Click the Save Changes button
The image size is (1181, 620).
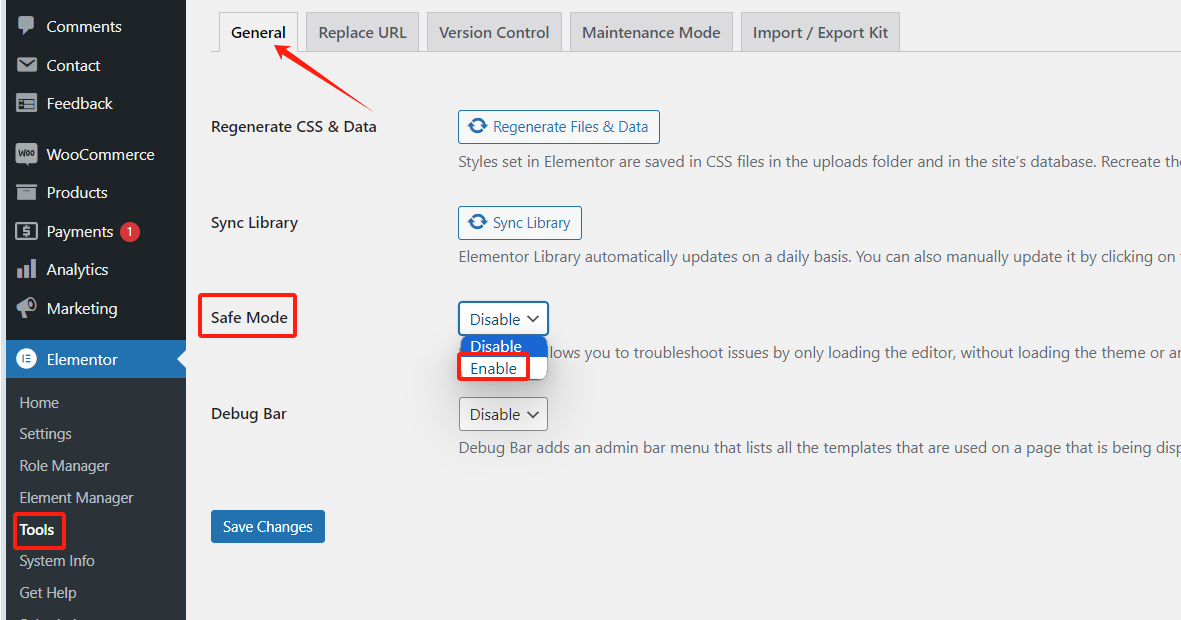click(x=267, y=526)
